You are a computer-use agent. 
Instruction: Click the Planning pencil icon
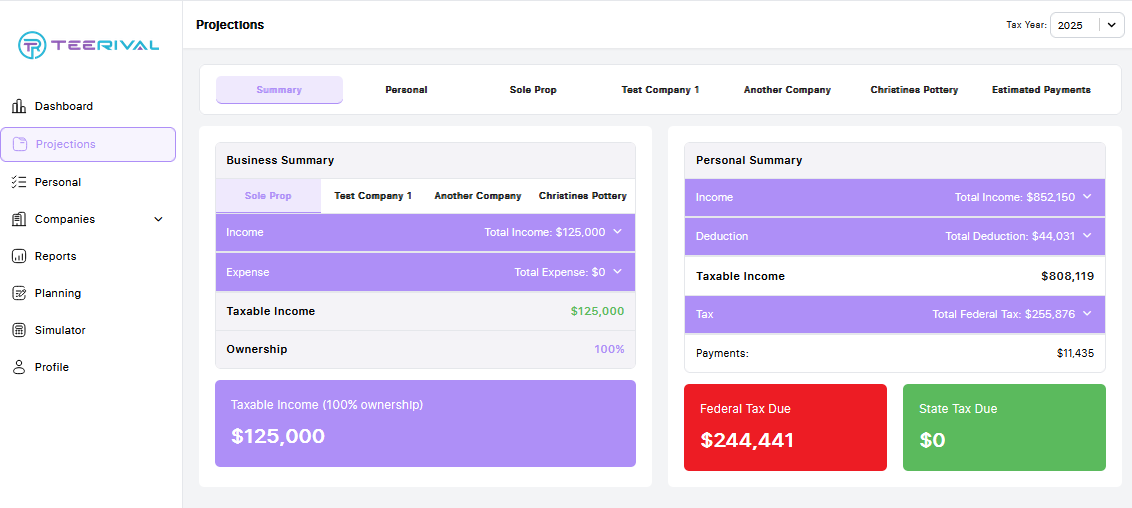point(18,293)
